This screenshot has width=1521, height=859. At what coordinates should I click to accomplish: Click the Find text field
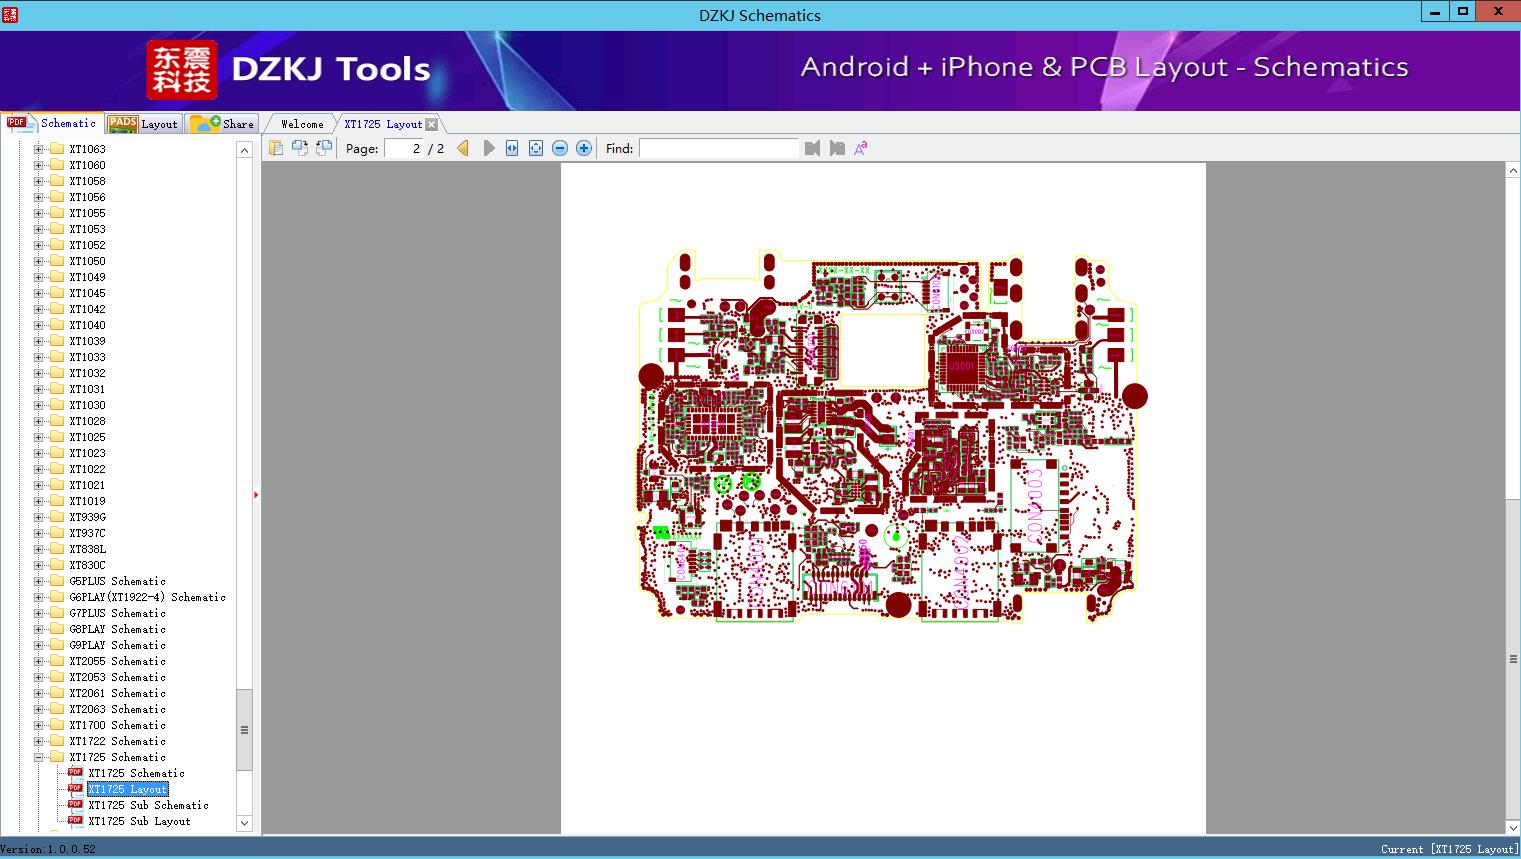(x=719, y=148)
